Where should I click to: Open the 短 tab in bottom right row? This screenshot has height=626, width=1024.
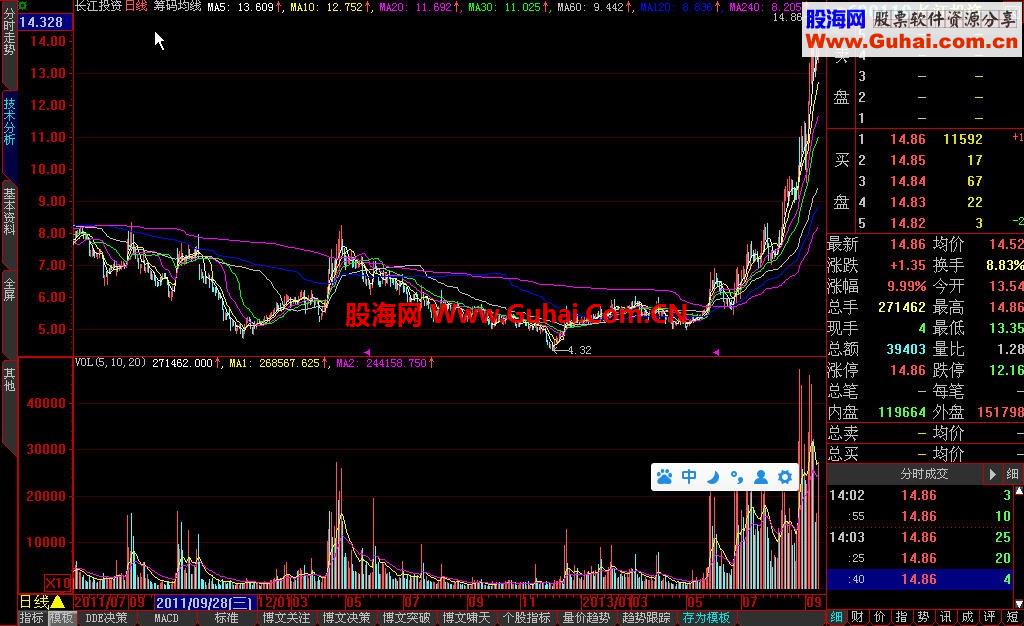[x=1012, y=617]
